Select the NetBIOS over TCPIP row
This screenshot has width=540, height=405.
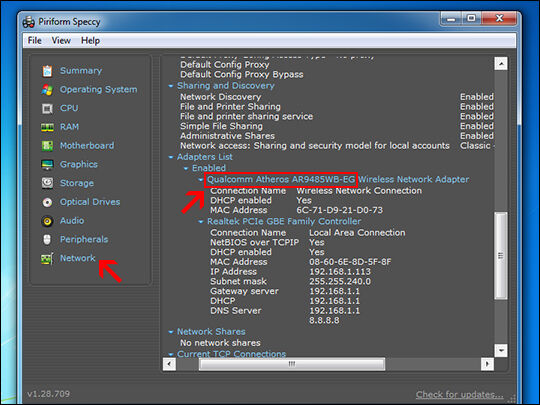coord(268,242)
